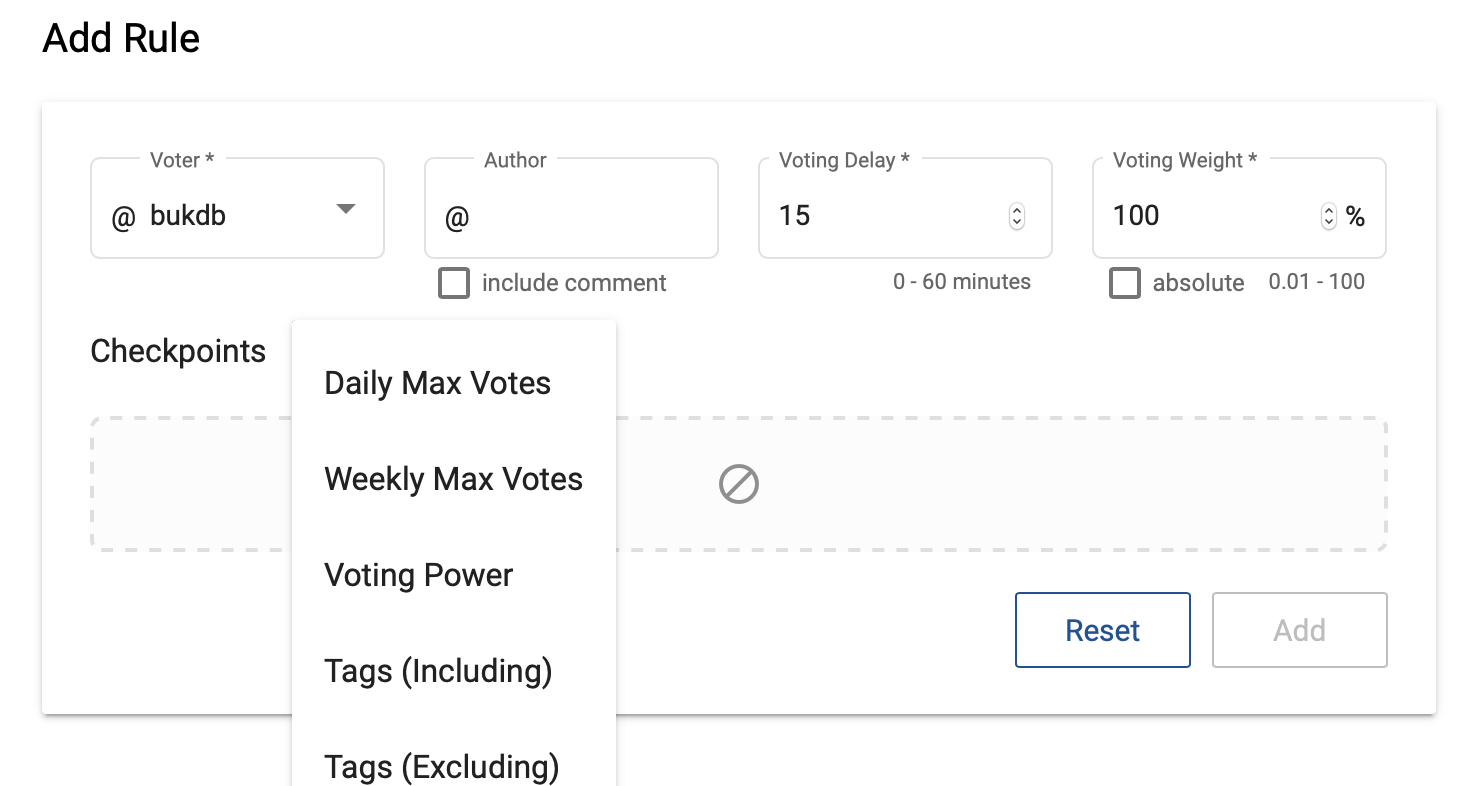The width and height of the screenshot is (1458, 786).
Task: Toggle the absolute checkbox
Action: [x=1125, y=283]
